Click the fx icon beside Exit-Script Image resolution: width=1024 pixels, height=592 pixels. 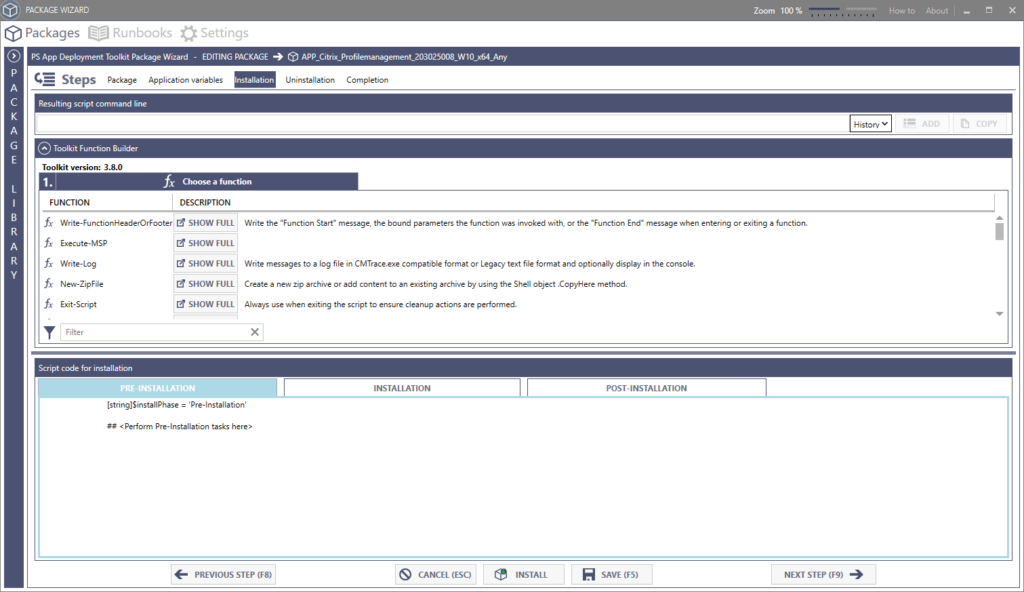[49, 304]
